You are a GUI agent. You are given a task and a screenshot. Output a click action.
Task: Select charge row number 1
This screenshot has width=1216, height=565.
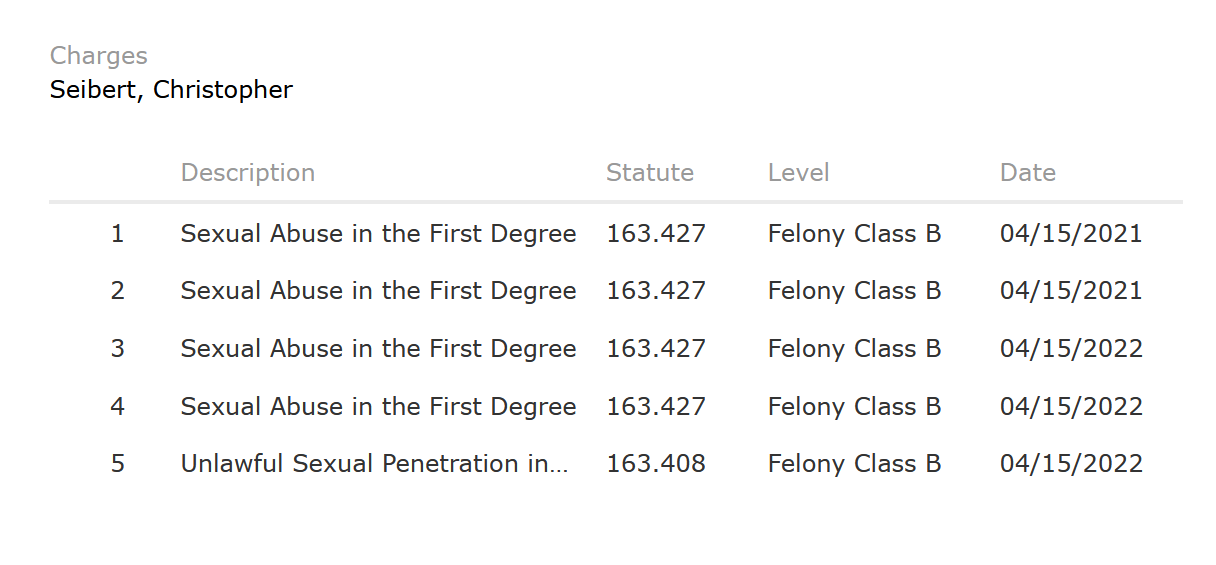[616, 234]
